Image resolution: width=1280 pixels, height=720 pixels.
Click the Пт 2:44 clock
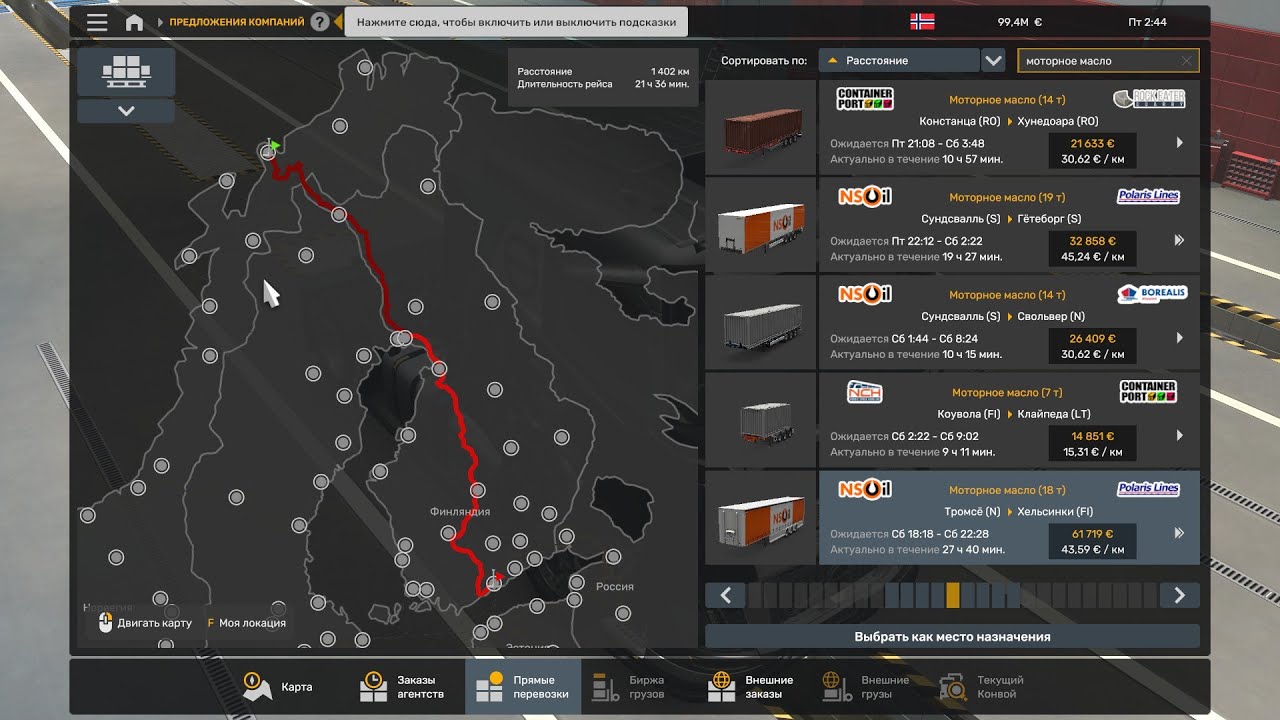coord(1145,22)
